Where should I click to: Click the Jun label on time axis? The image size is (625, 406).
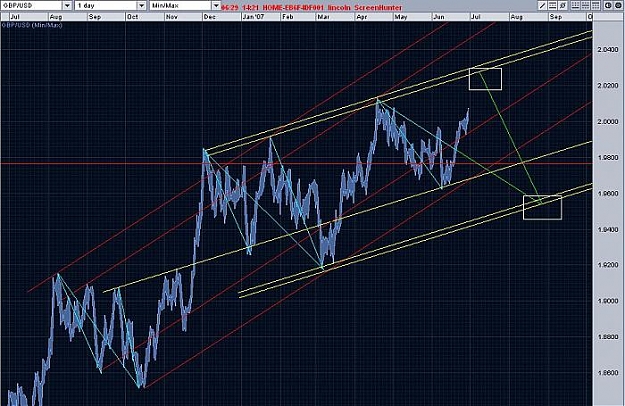(438, 17)
